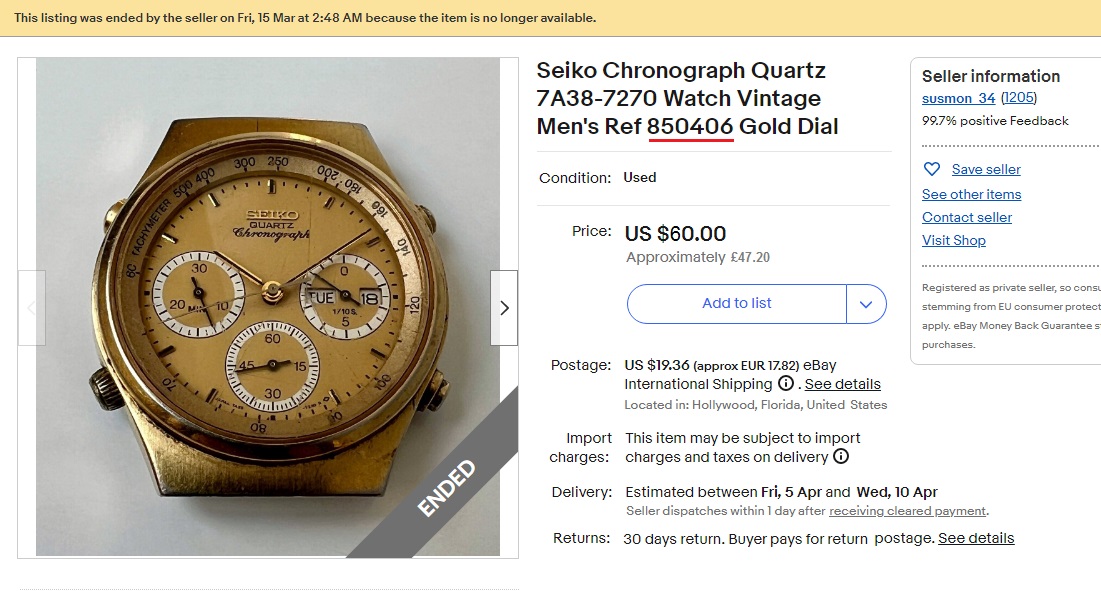Click the info icon next to import charges
The image size is (1101, 591).
point(841,457)
